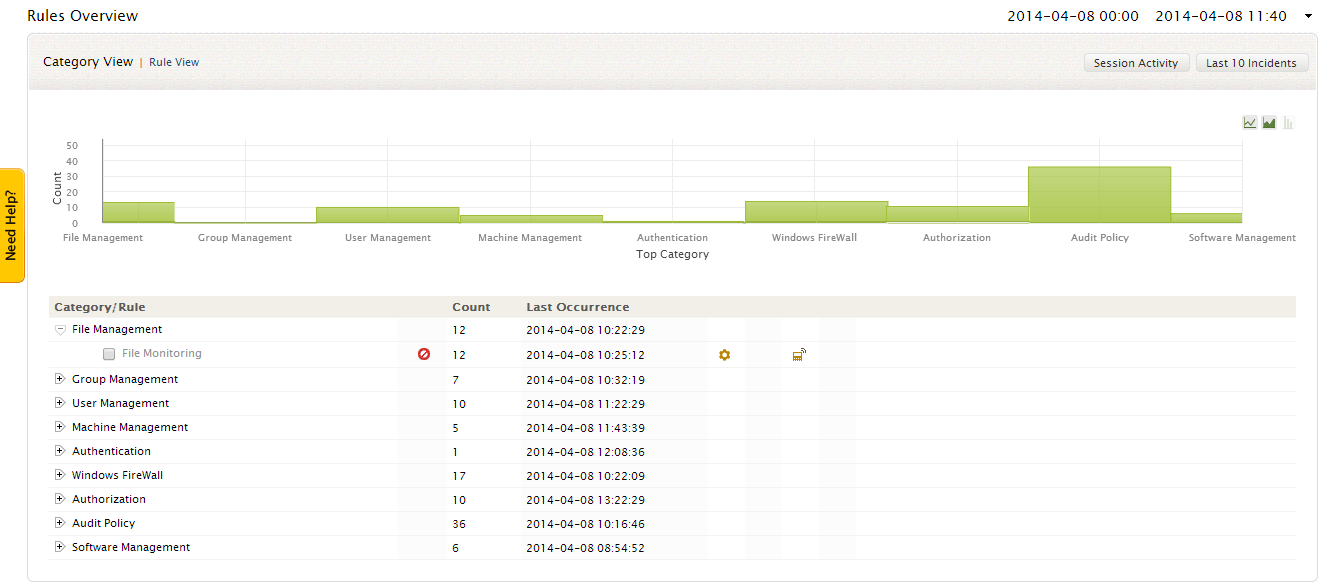Select the User Management row label
The width and height of the screenshot is (1333, 588).
point(121,403)
